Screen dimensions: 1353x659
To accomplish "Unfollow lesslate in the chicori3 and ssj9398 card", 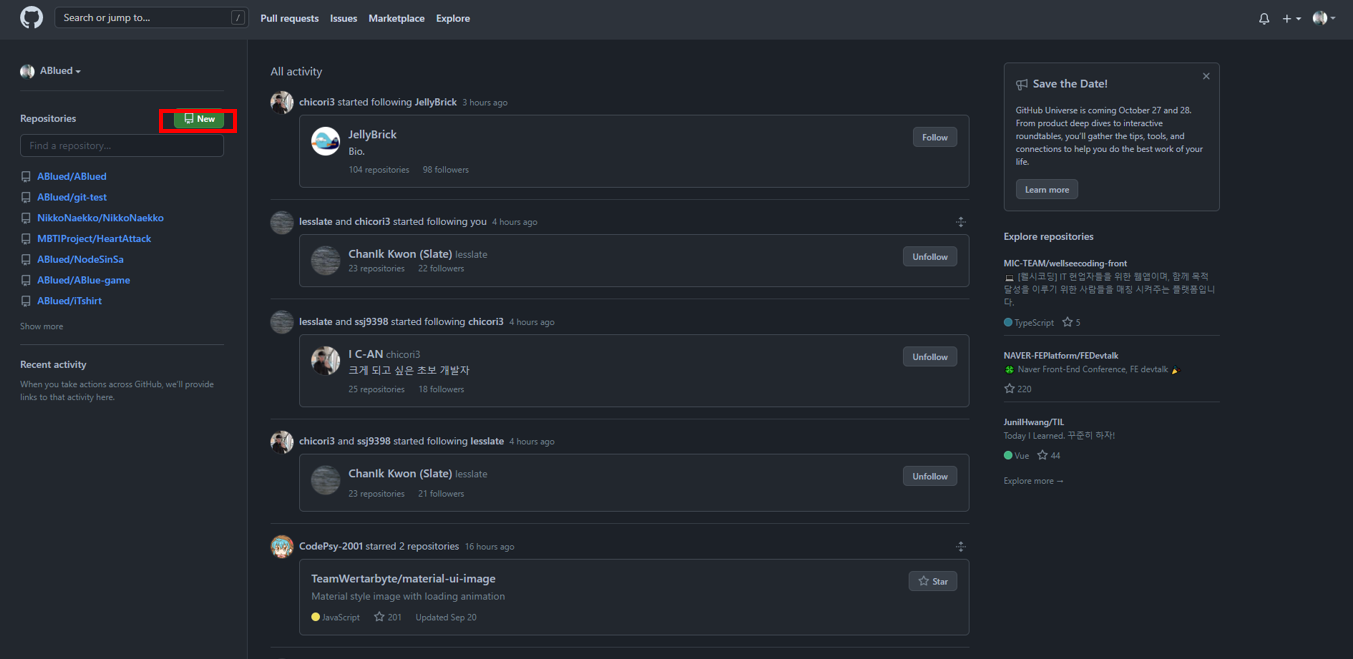I will (930, 476).
